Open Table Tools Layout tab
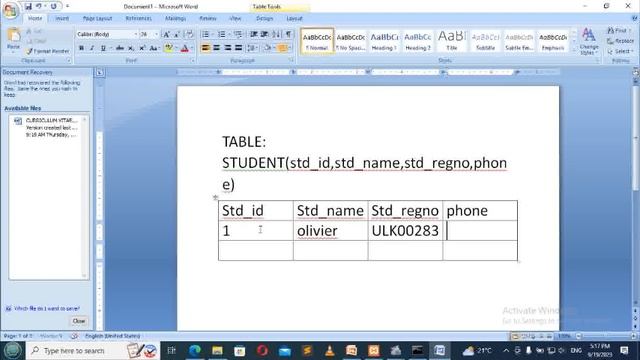This screenshot has height=360, width=640. [294, 18]
